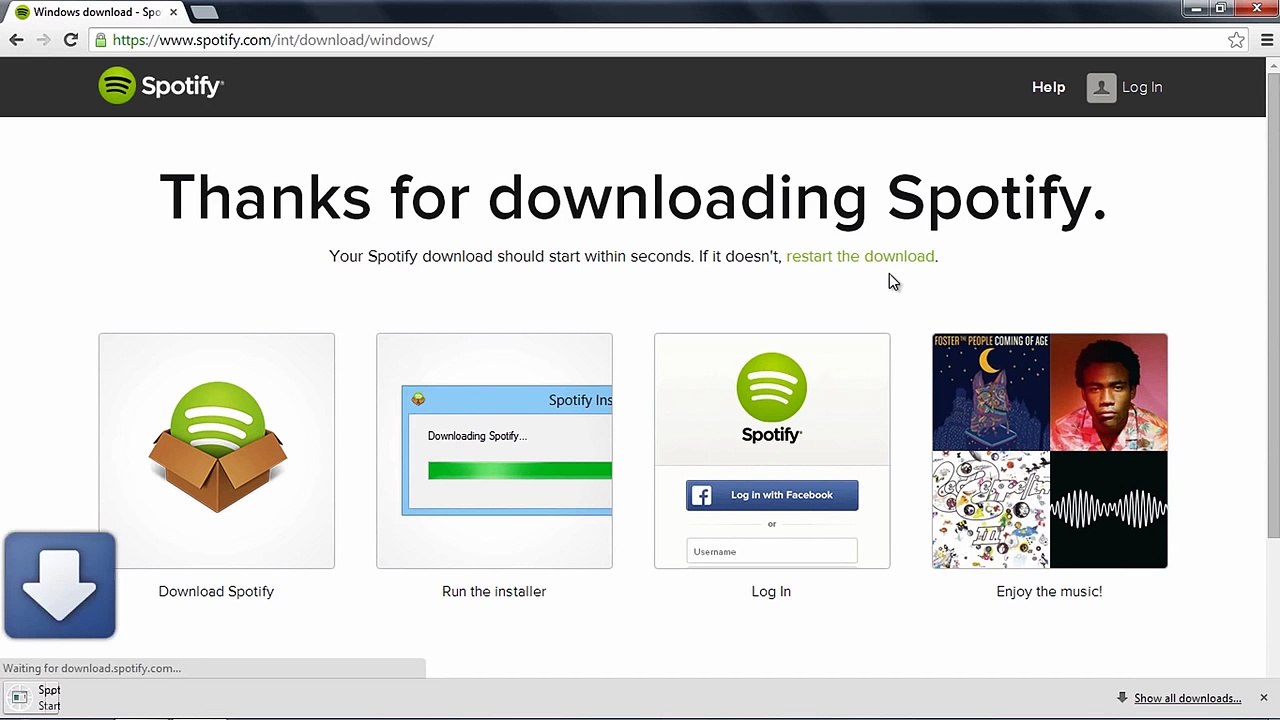
Task: Click the Download Spotify box illustration
Action: tap(217, 451)
